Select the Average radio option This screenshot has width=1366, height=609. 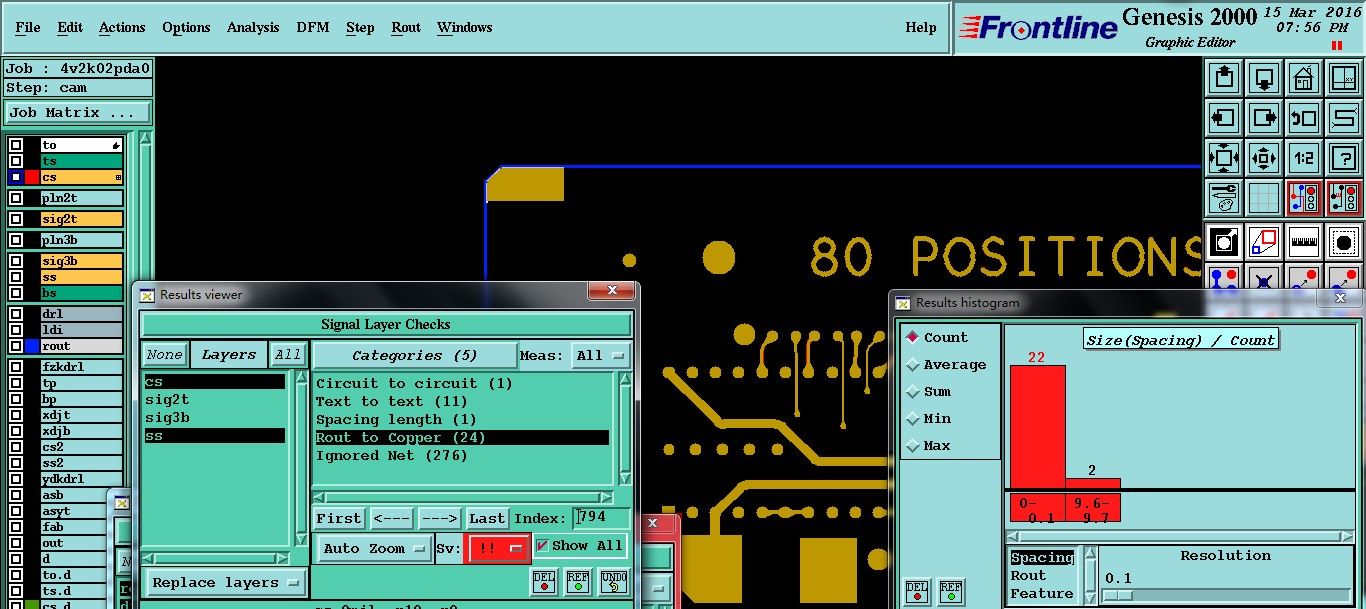tap(946, 365)
